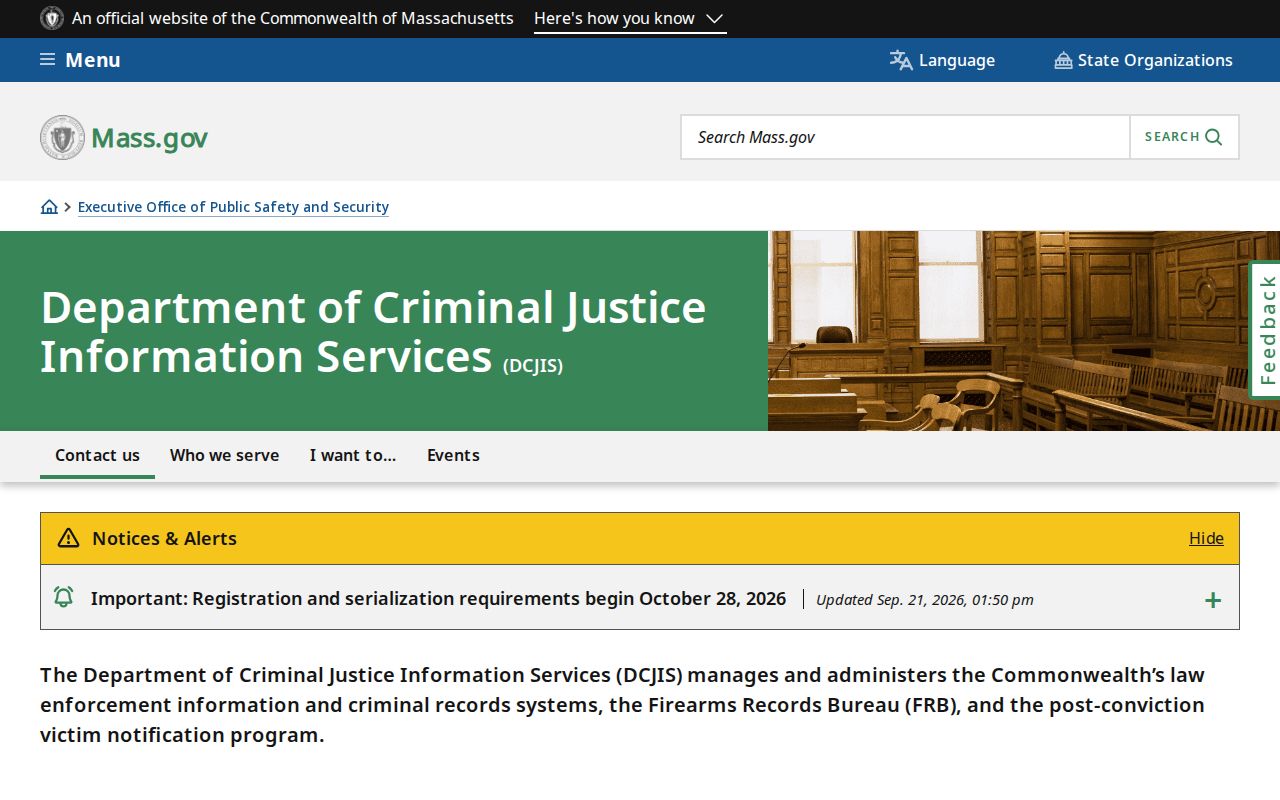Open the Who we serve tab

pyautogui.click(x=224, y=455)
